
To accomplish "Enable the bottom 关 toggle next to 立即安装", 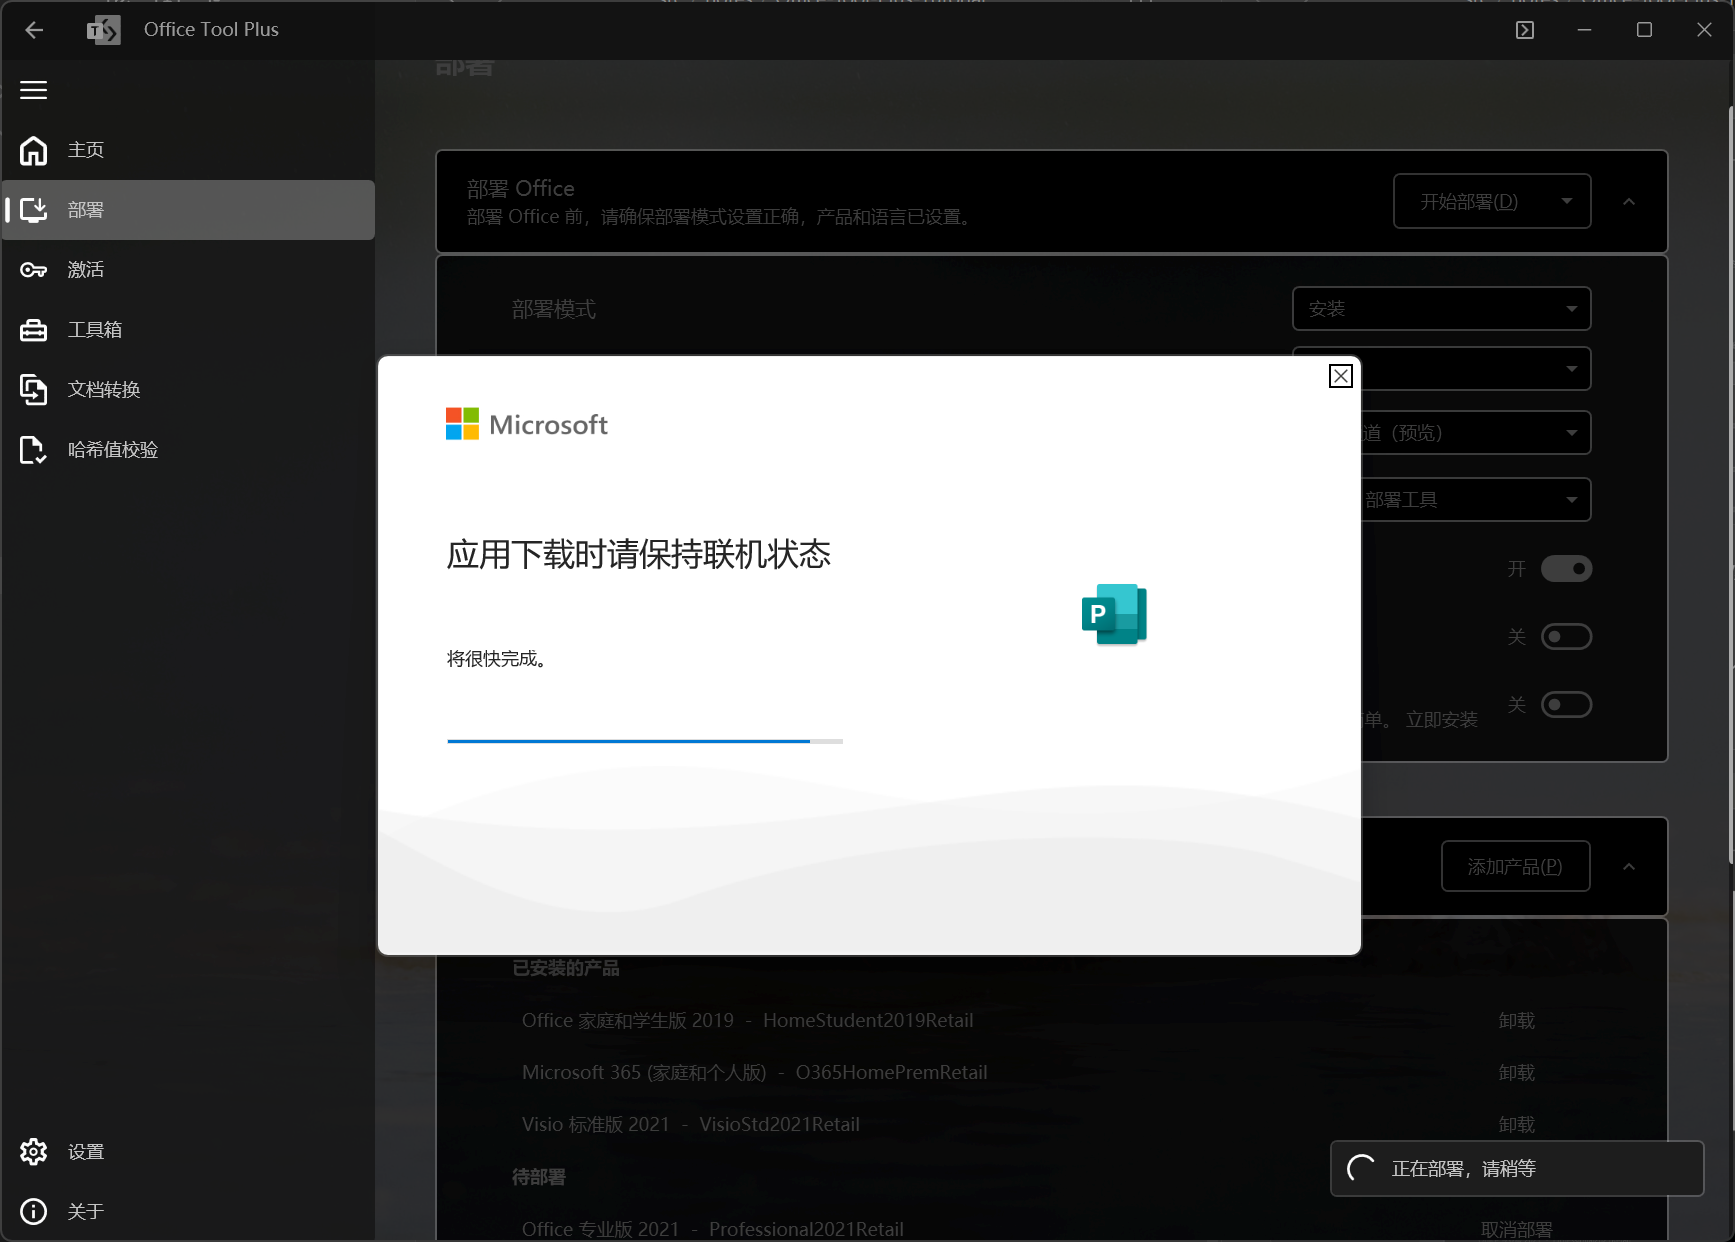I will 1566,705.
